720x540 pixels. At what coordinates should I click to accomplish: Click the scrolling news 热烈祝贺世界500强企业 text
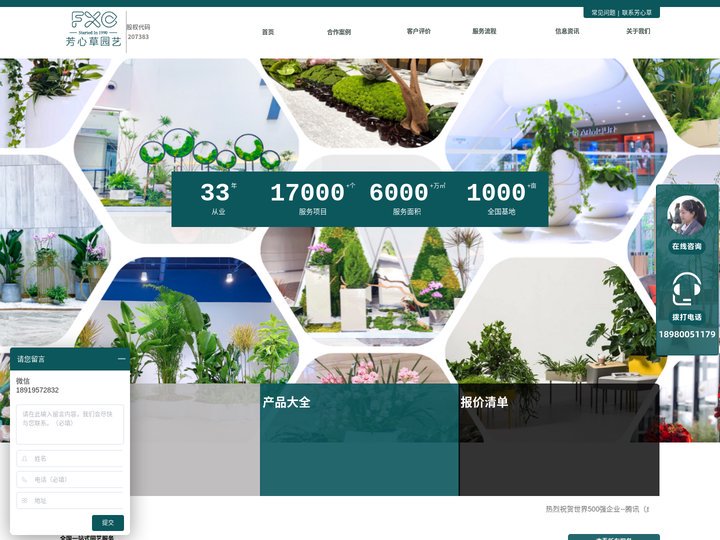click(597, 509)
